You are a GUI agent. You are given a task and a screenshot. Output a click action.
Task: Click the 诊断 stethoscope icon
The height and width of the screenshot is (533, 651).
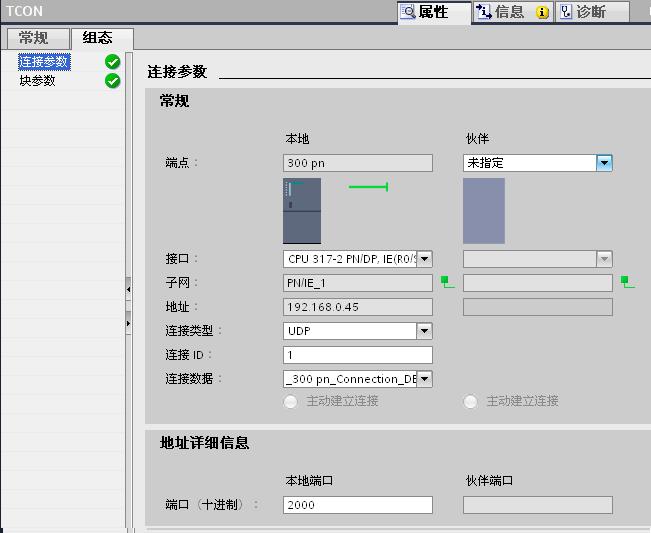pyautogui.click(x=565, y=12)
